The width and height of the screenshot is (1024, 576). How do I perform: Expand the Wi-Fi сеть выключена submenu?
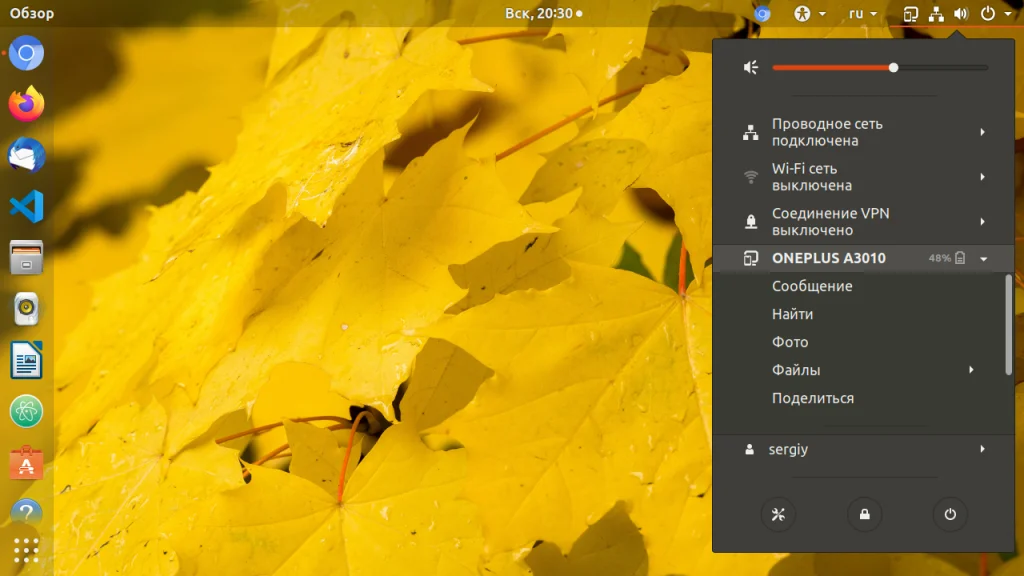coord(863,177)
